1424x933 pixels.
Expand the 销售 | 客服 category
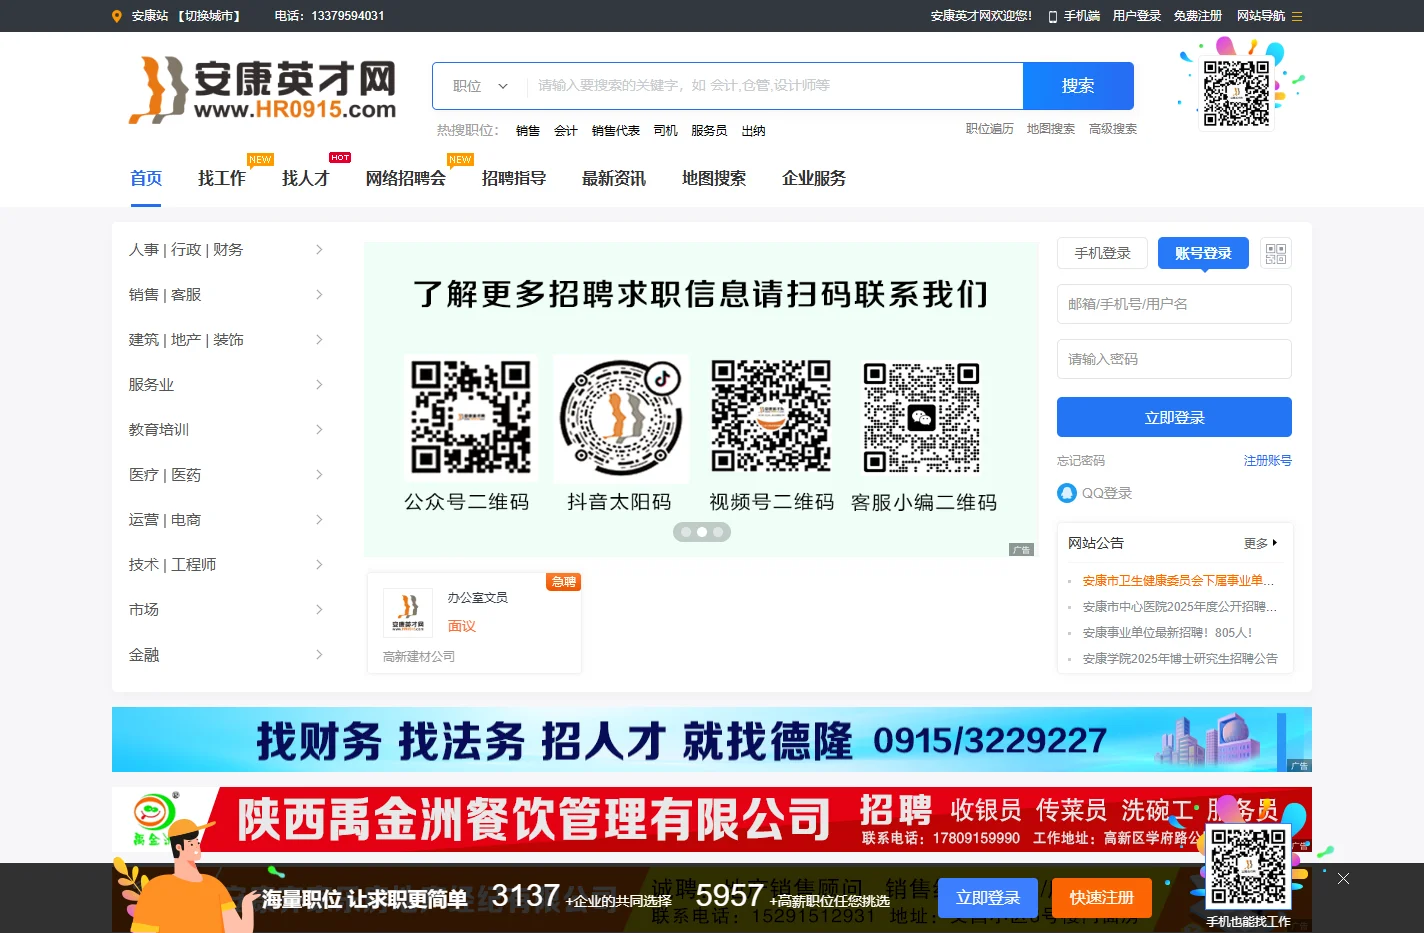tap(226, 295)
